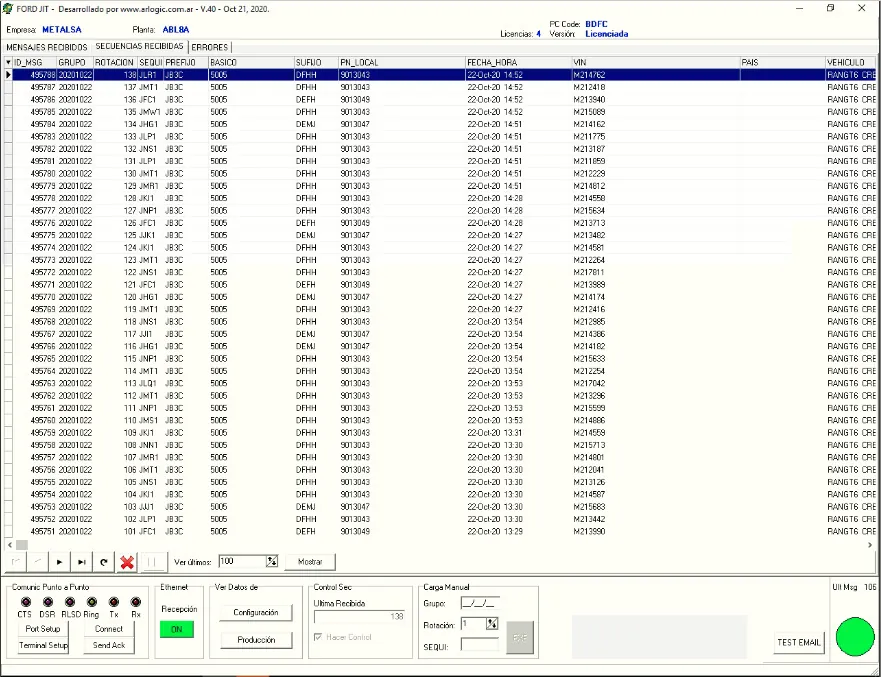This screenshot has width=881, height=677.
Task: Click Send Ack button
Action: click(x=109, y=645)
